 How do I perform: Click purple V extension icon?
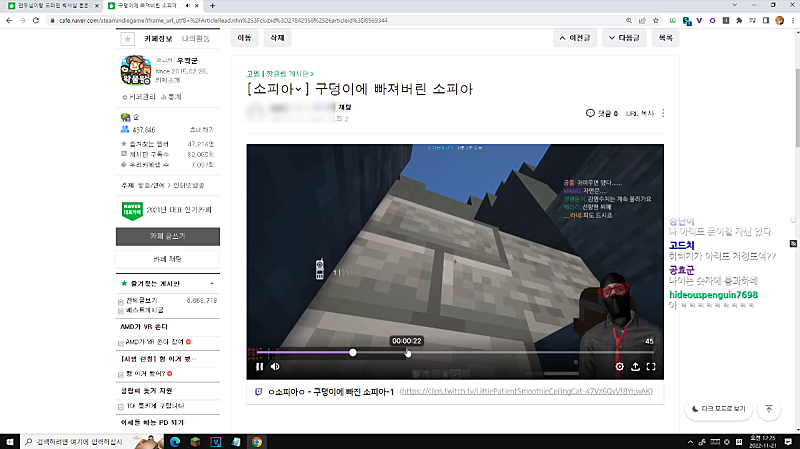point(699,20)
